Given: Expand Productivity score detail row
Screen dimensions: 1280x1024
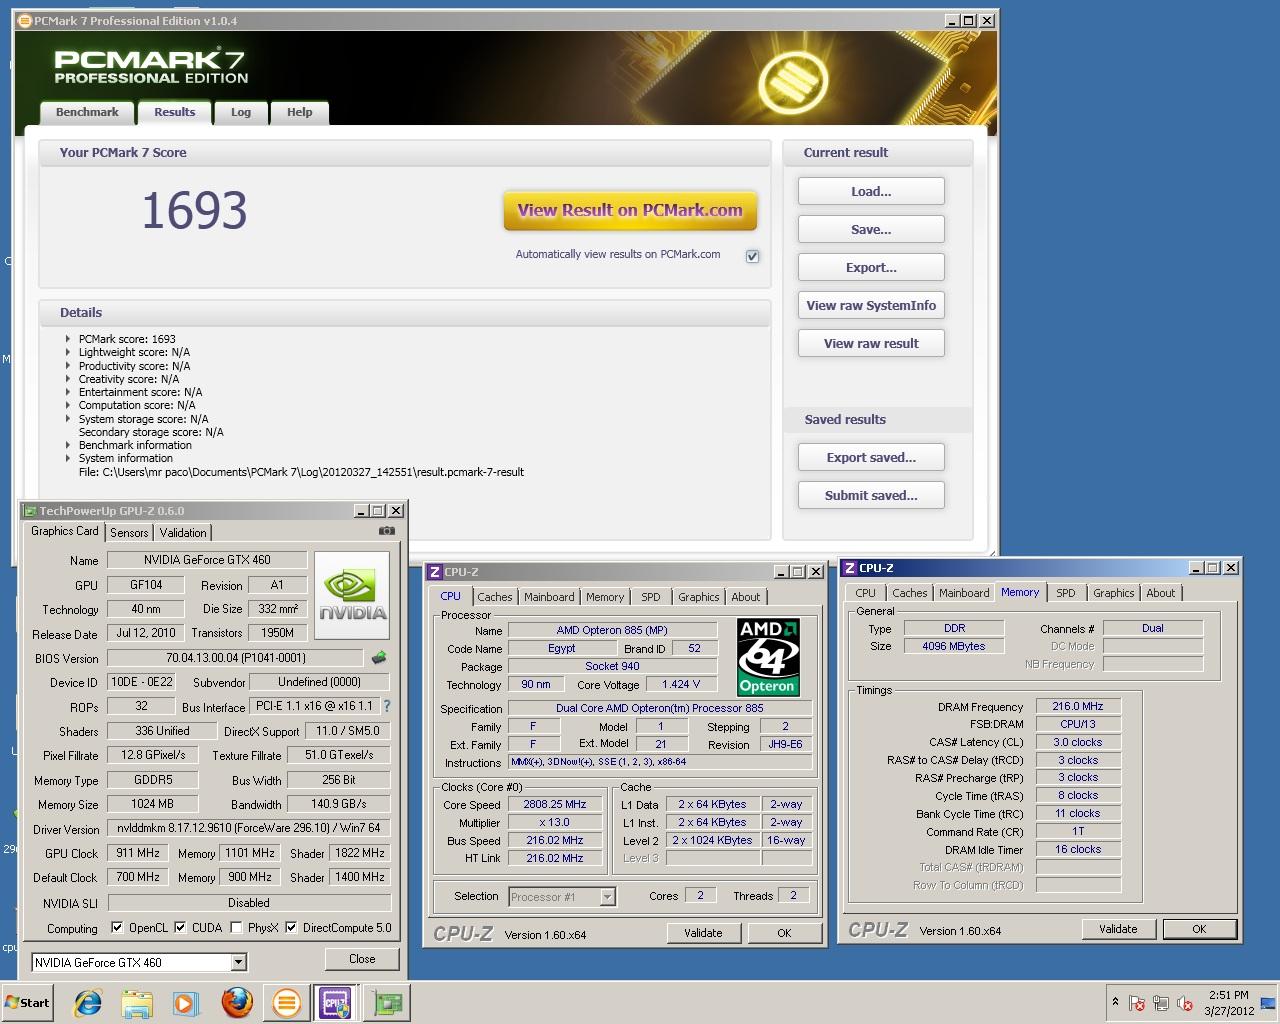Looking at the screenshot, I should pyautogui.click(x=68, y=366).
